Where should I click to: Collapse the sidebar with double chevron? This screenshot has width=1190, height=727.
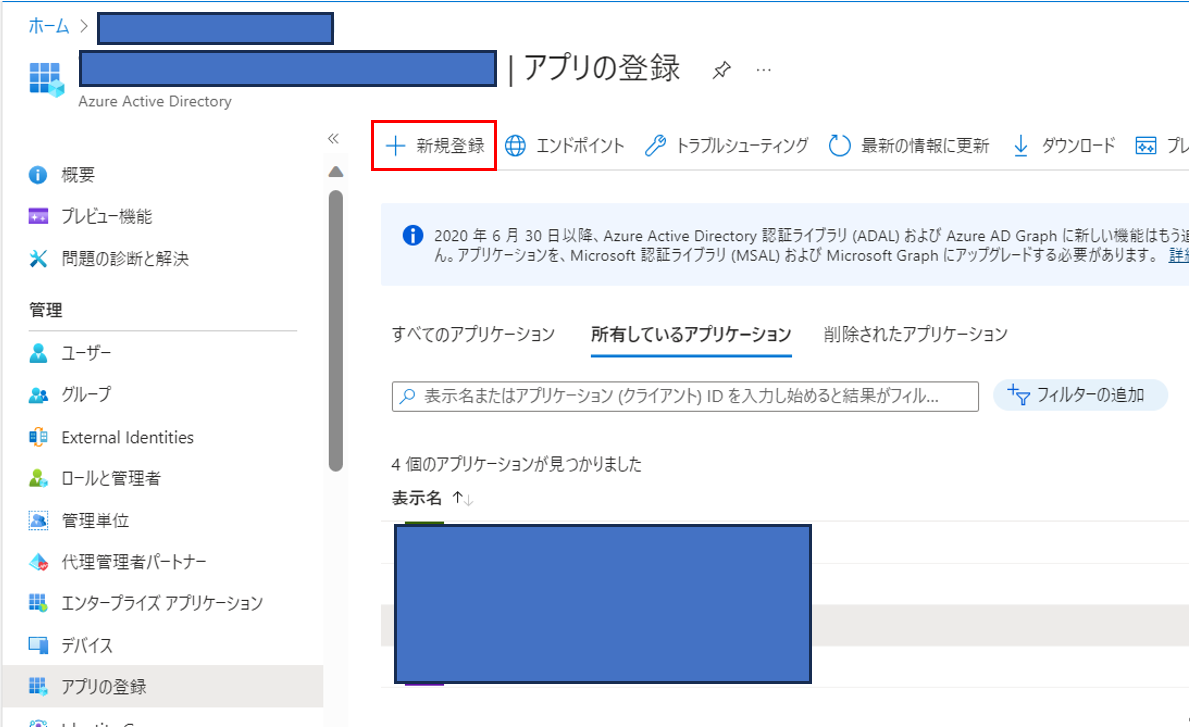(x=333, y=138)
